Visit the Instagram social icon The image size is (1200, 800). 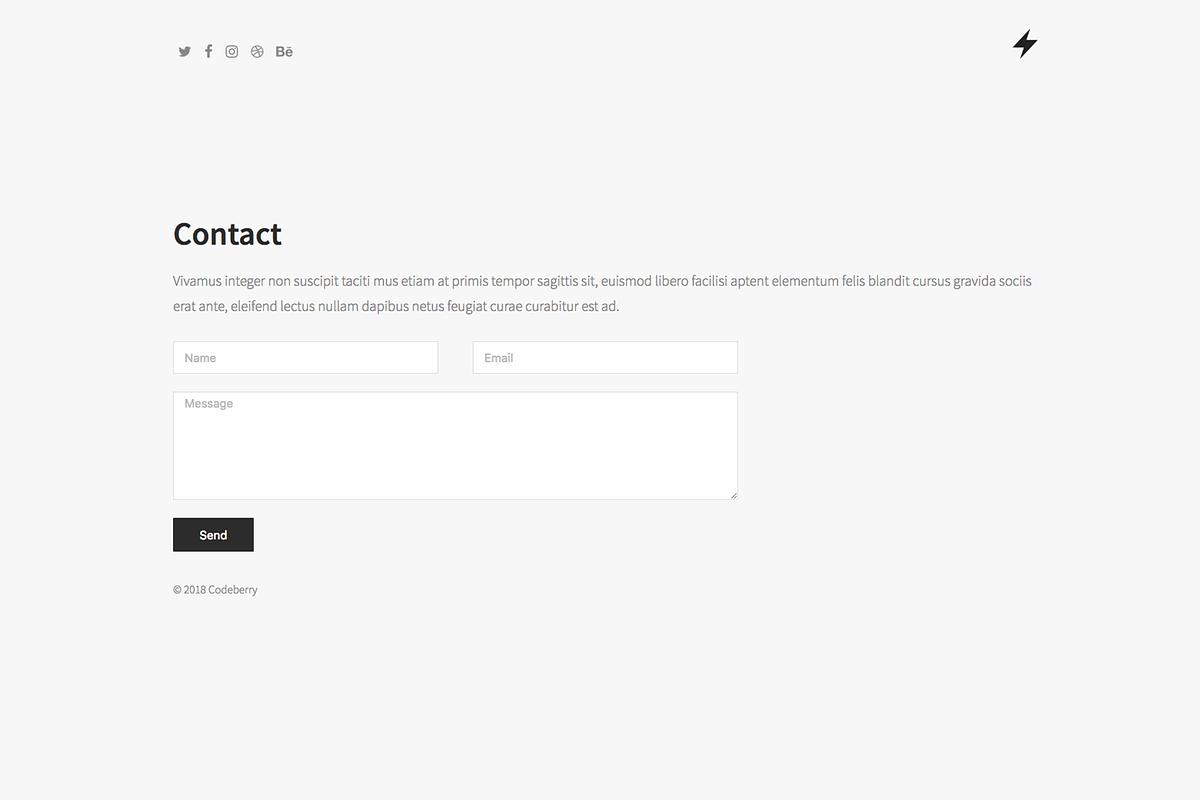click(x=232, y=52)
